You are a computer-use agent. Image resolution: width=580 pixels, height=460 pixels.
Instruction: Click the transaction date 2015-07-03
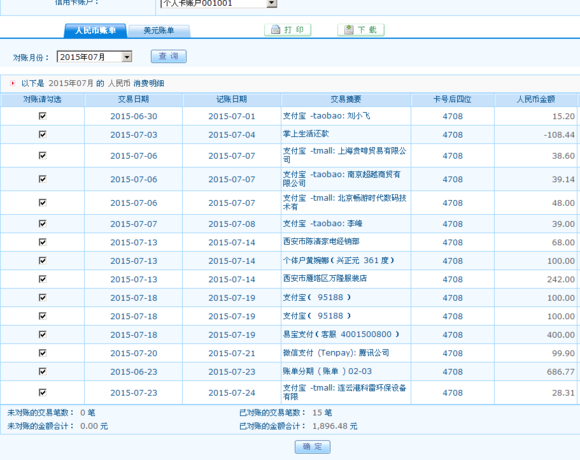click(134, 135)
